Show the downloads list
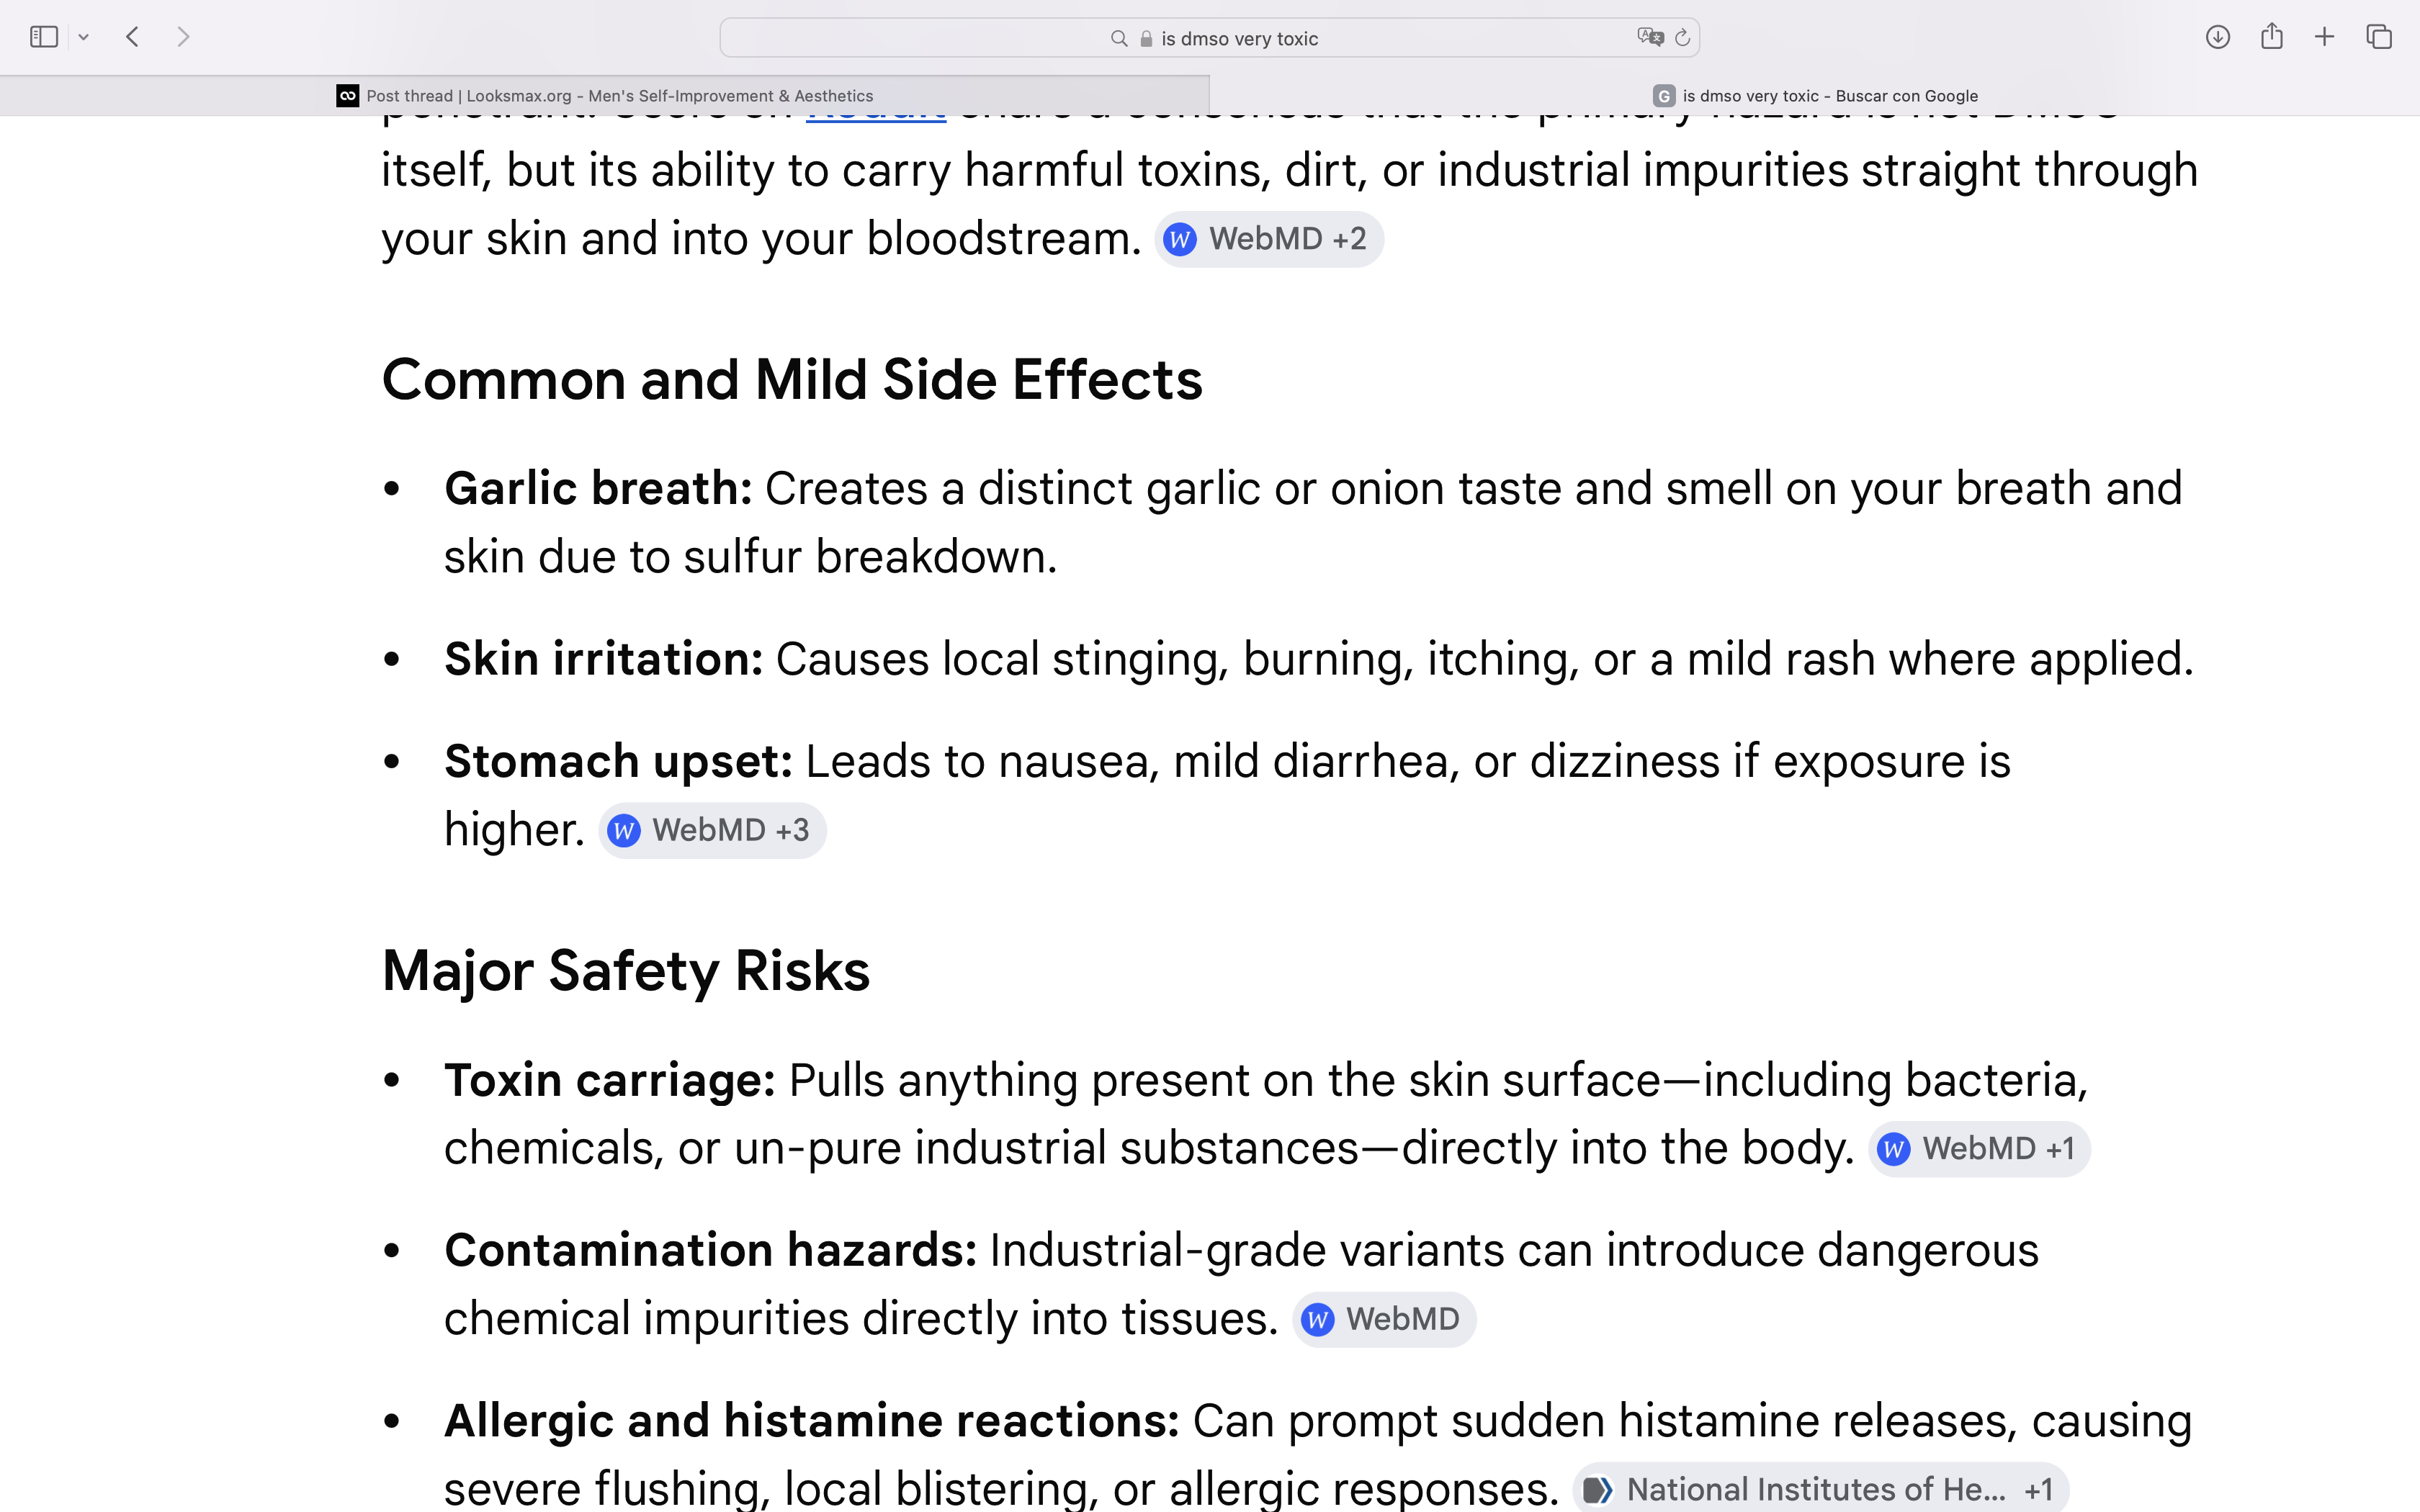This screenshot has height=1512, width=2420. tap(2217, 37)
